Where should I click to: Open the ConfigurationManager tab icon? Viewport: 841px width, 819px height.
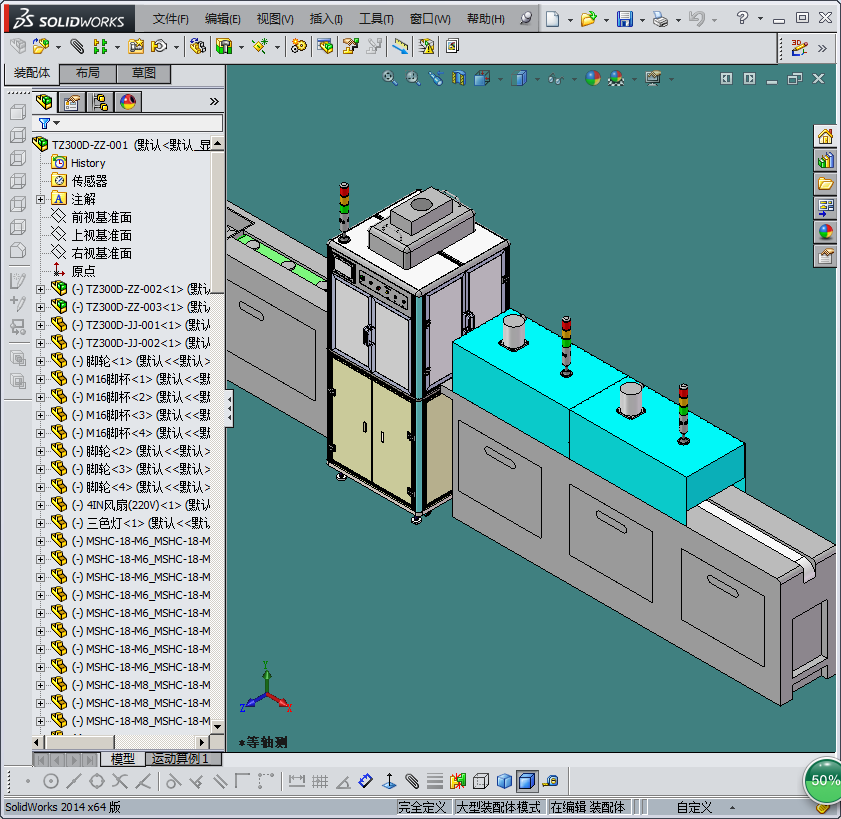point(100,102)
